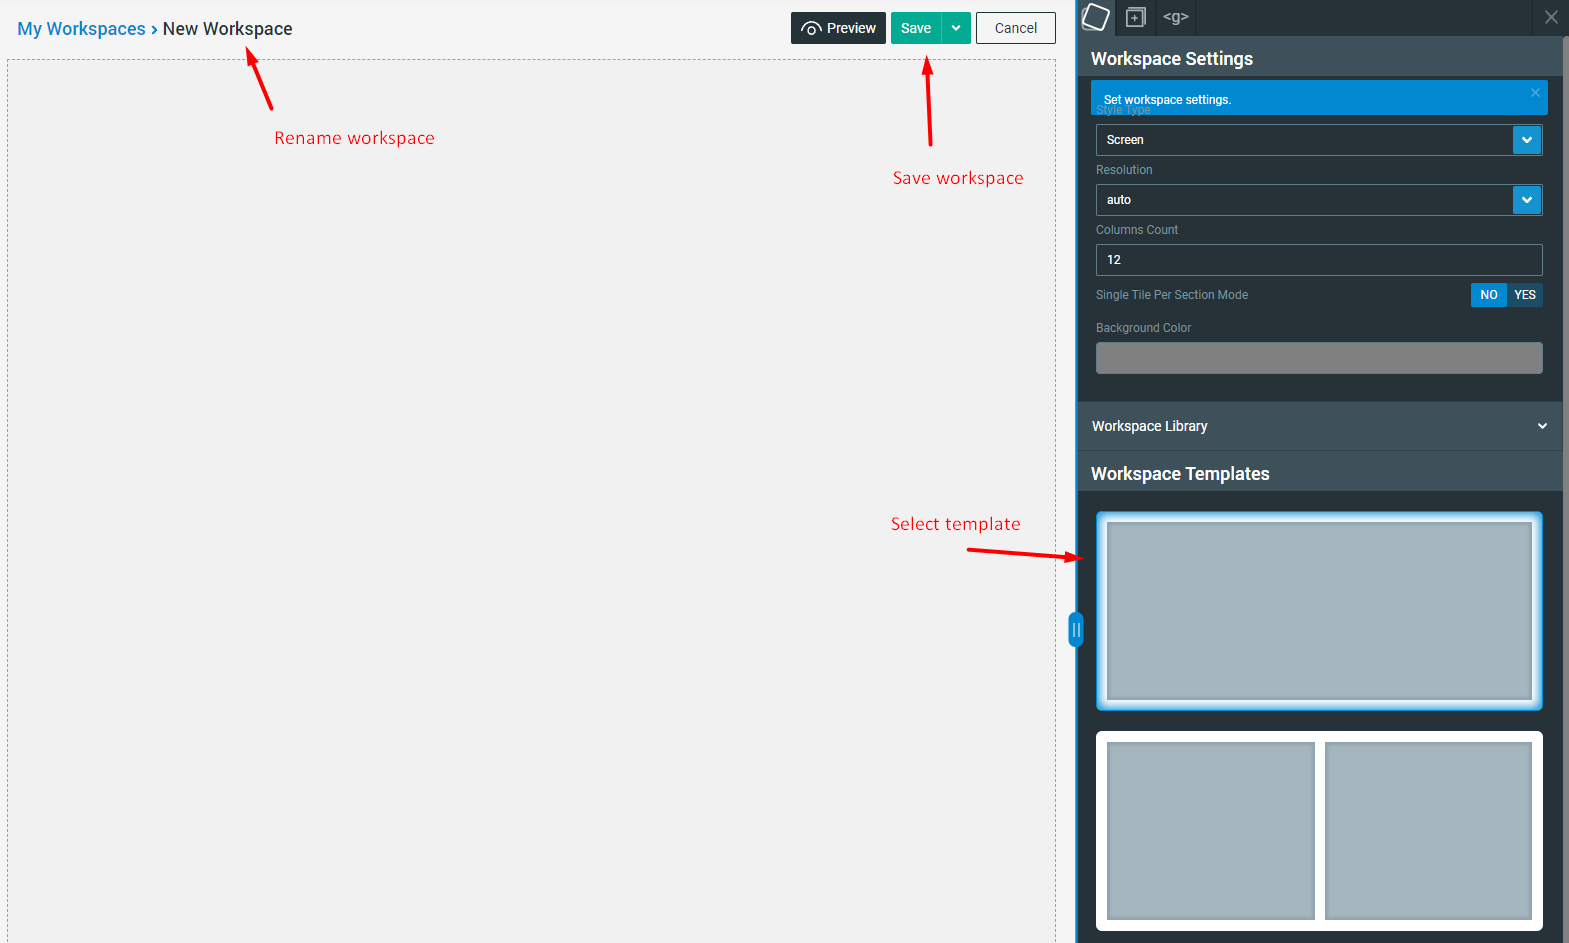Dismiss the 'Set workspace settings' hint
The image size is (1569, 943).
(x=1535, y=93)
